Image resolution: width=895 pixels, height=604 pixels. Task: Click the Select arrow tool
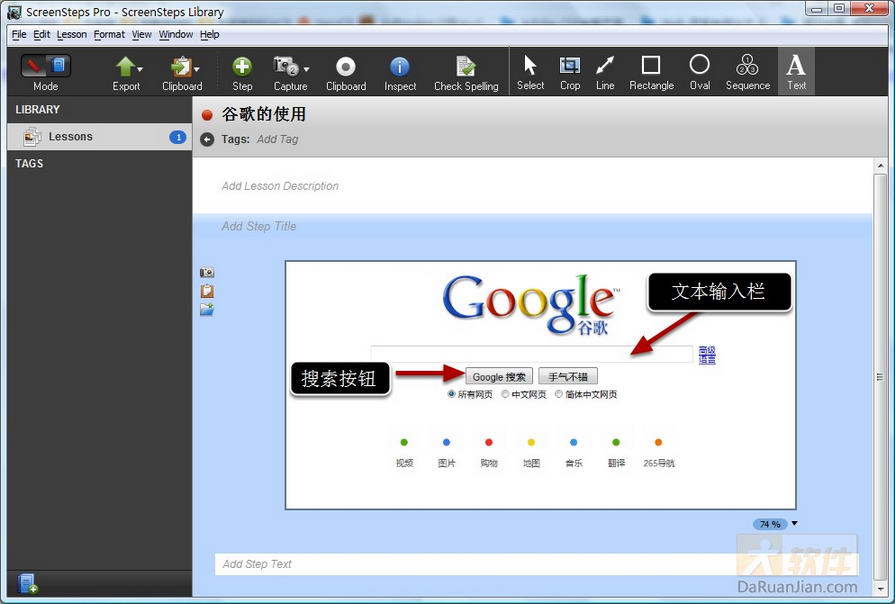(530, 70)
